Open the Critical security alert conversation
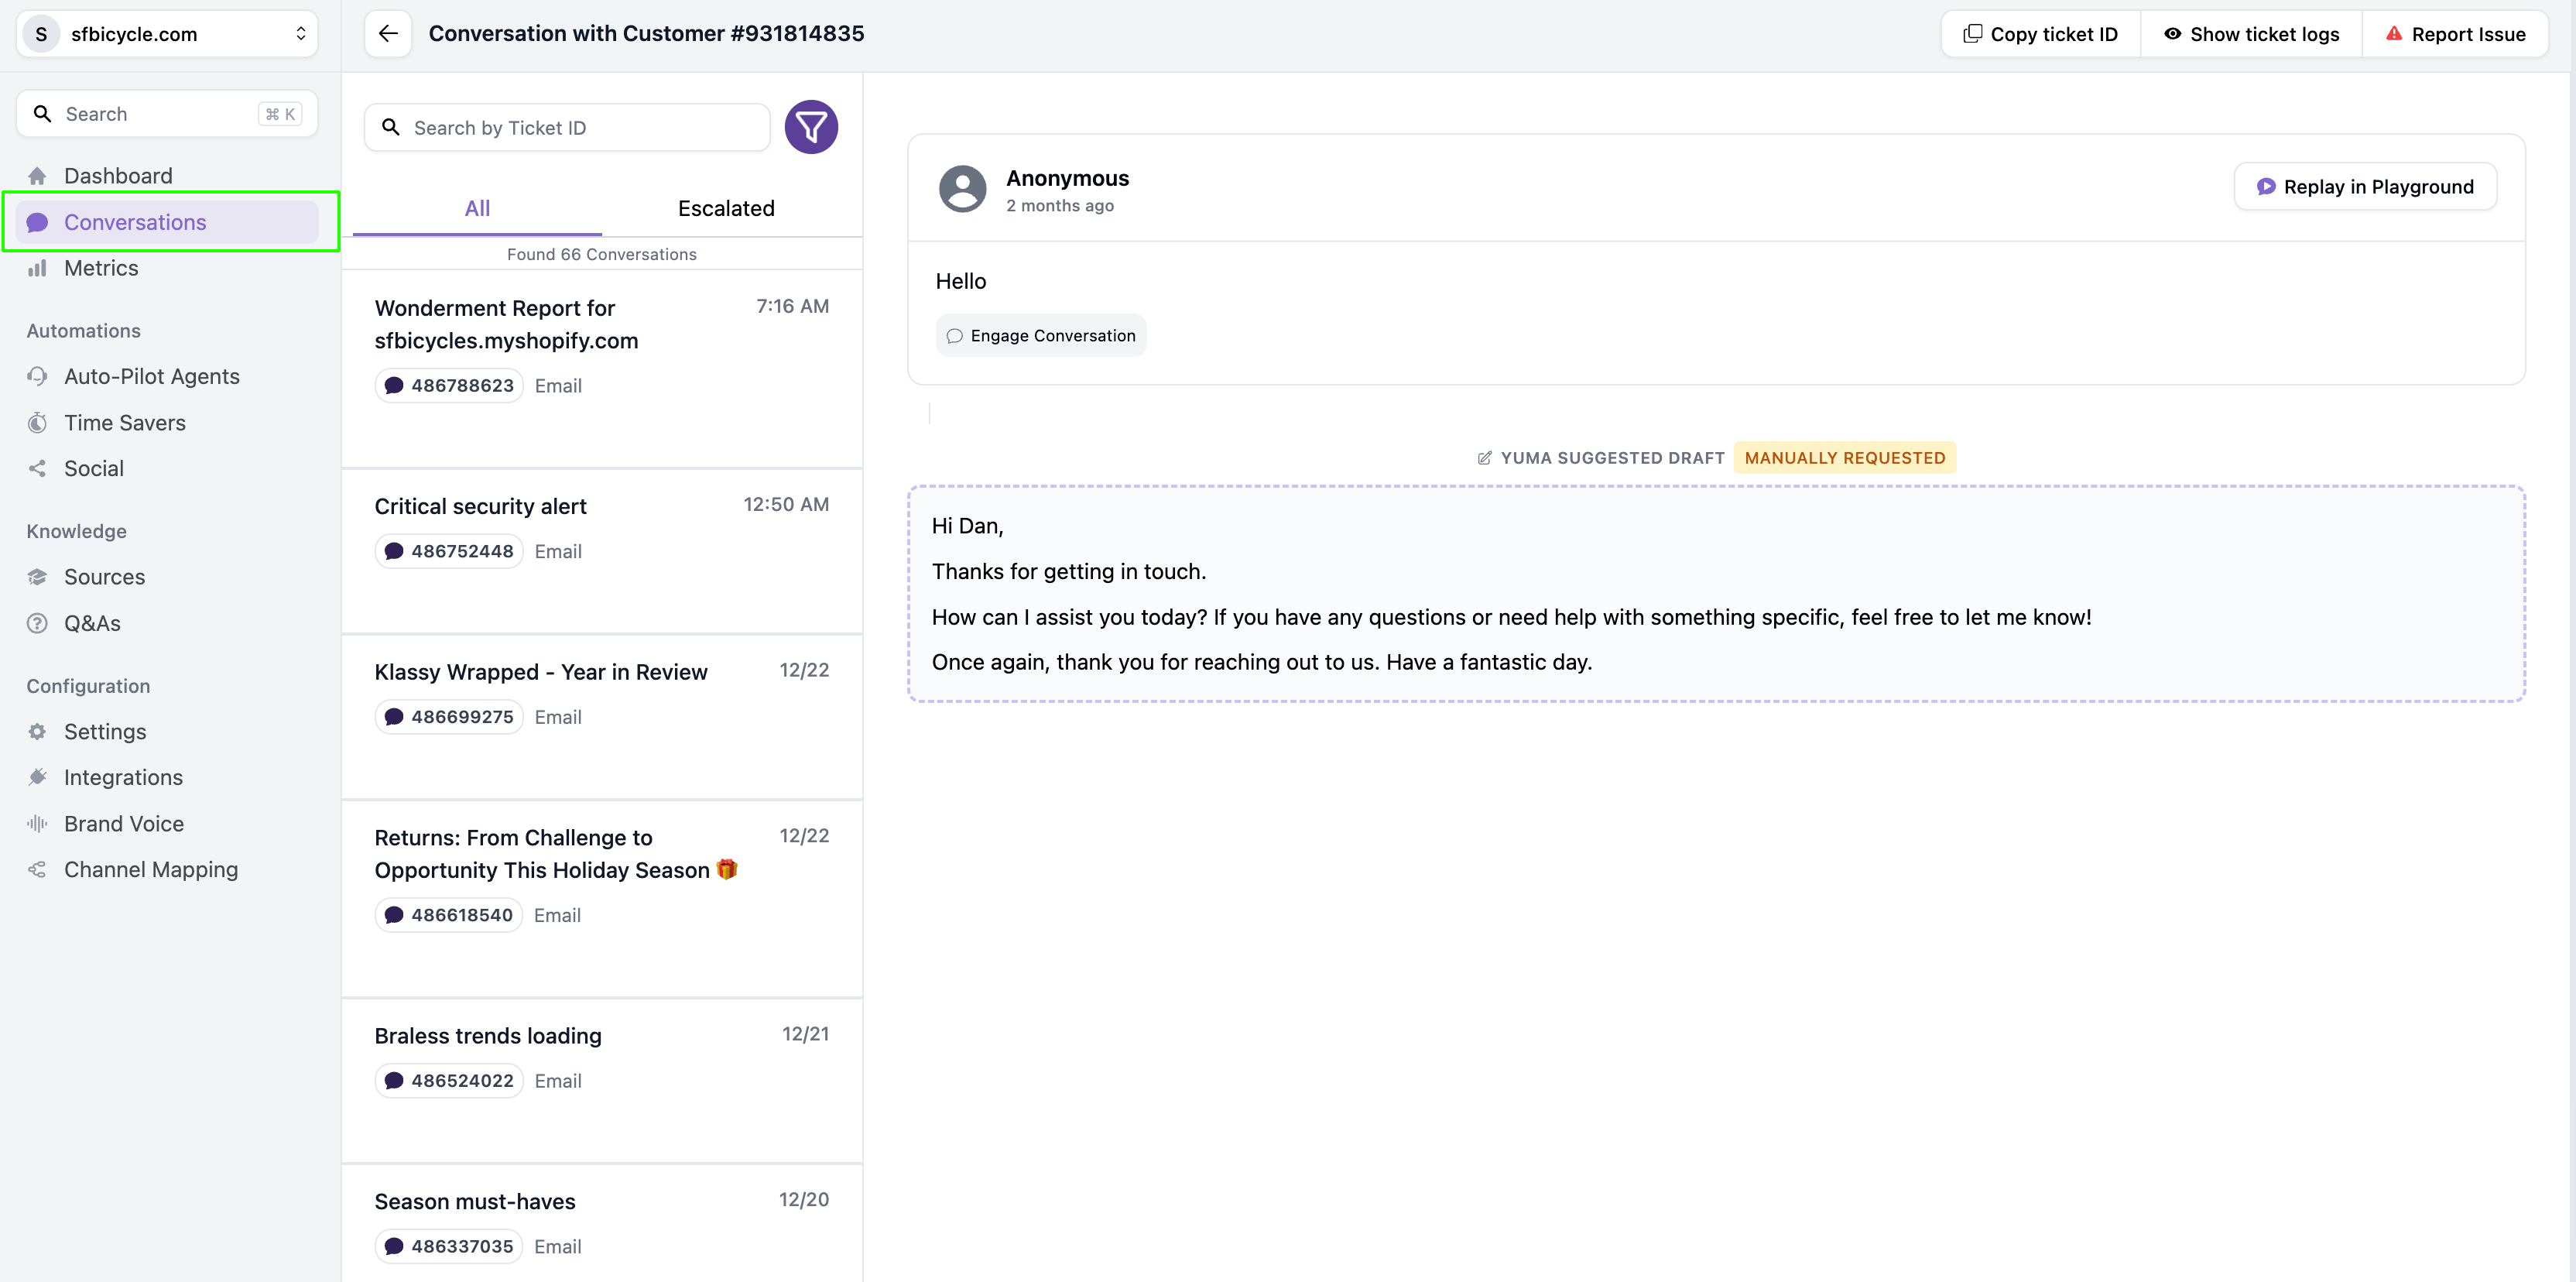Screen dimensions: 2576x1282 [602, 551]
